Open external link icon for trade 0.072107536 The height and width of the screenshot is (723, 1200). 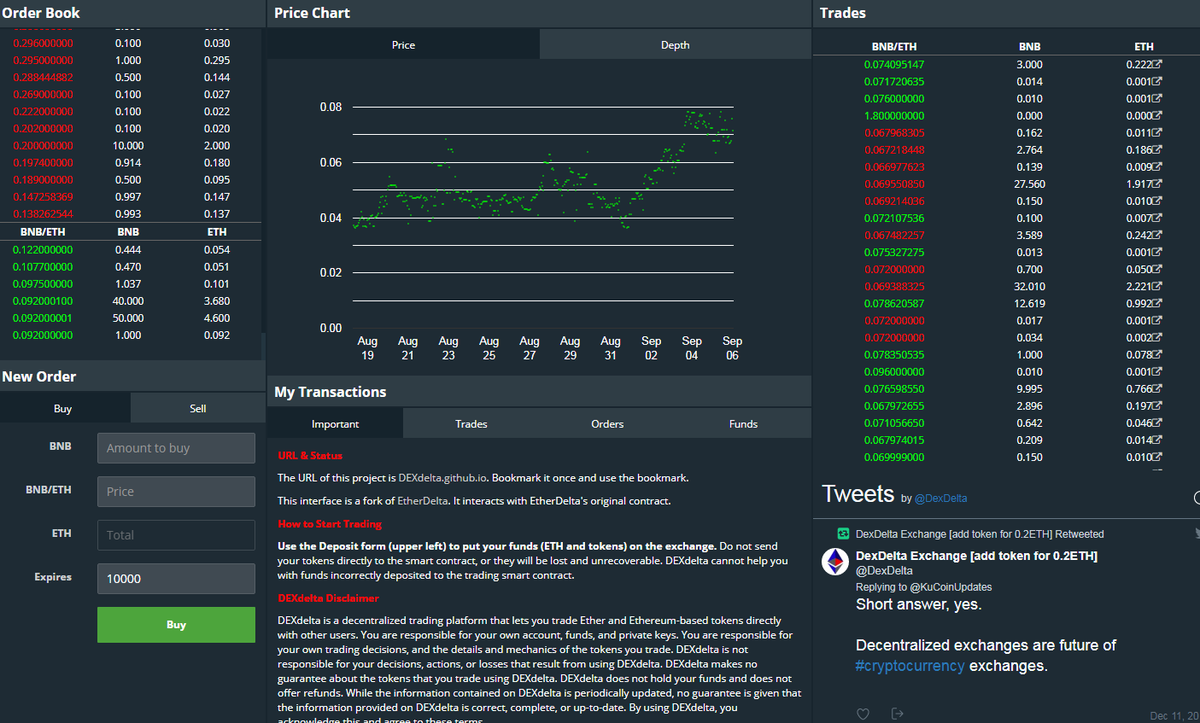point(1158,218)
